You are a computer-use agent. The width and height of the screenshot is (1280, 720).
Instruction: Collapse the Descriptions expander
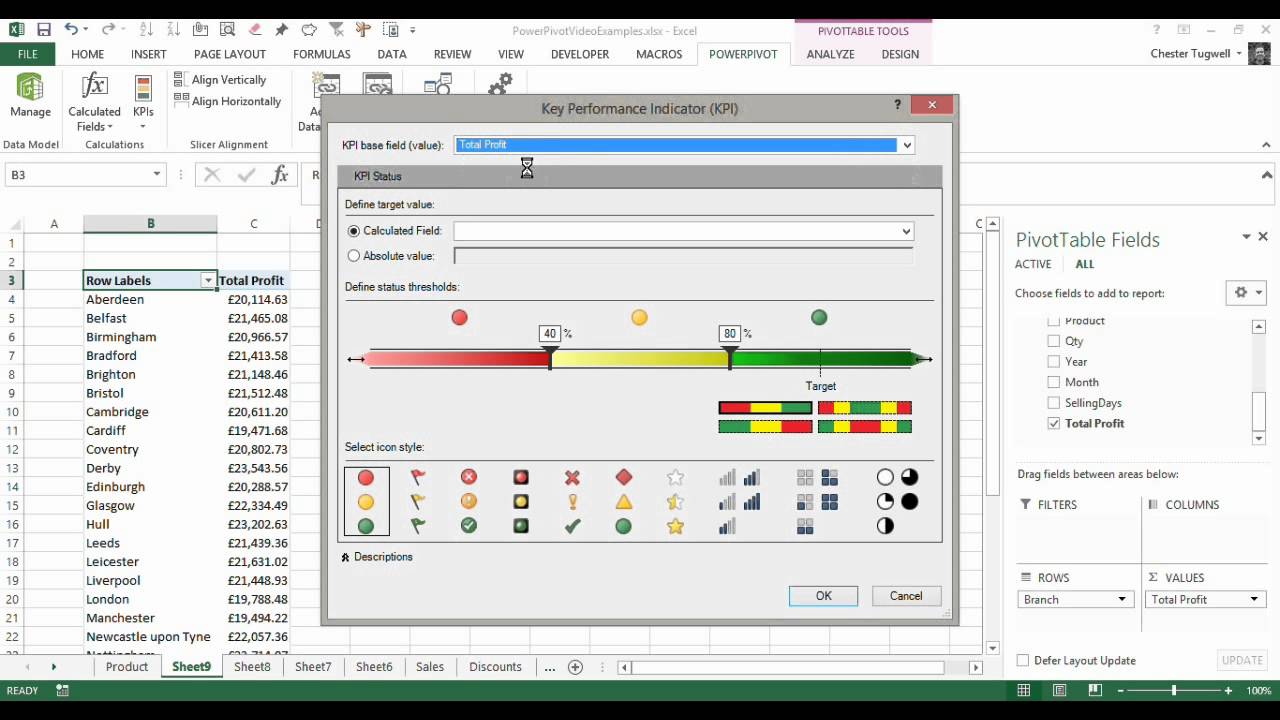[345, 557]
